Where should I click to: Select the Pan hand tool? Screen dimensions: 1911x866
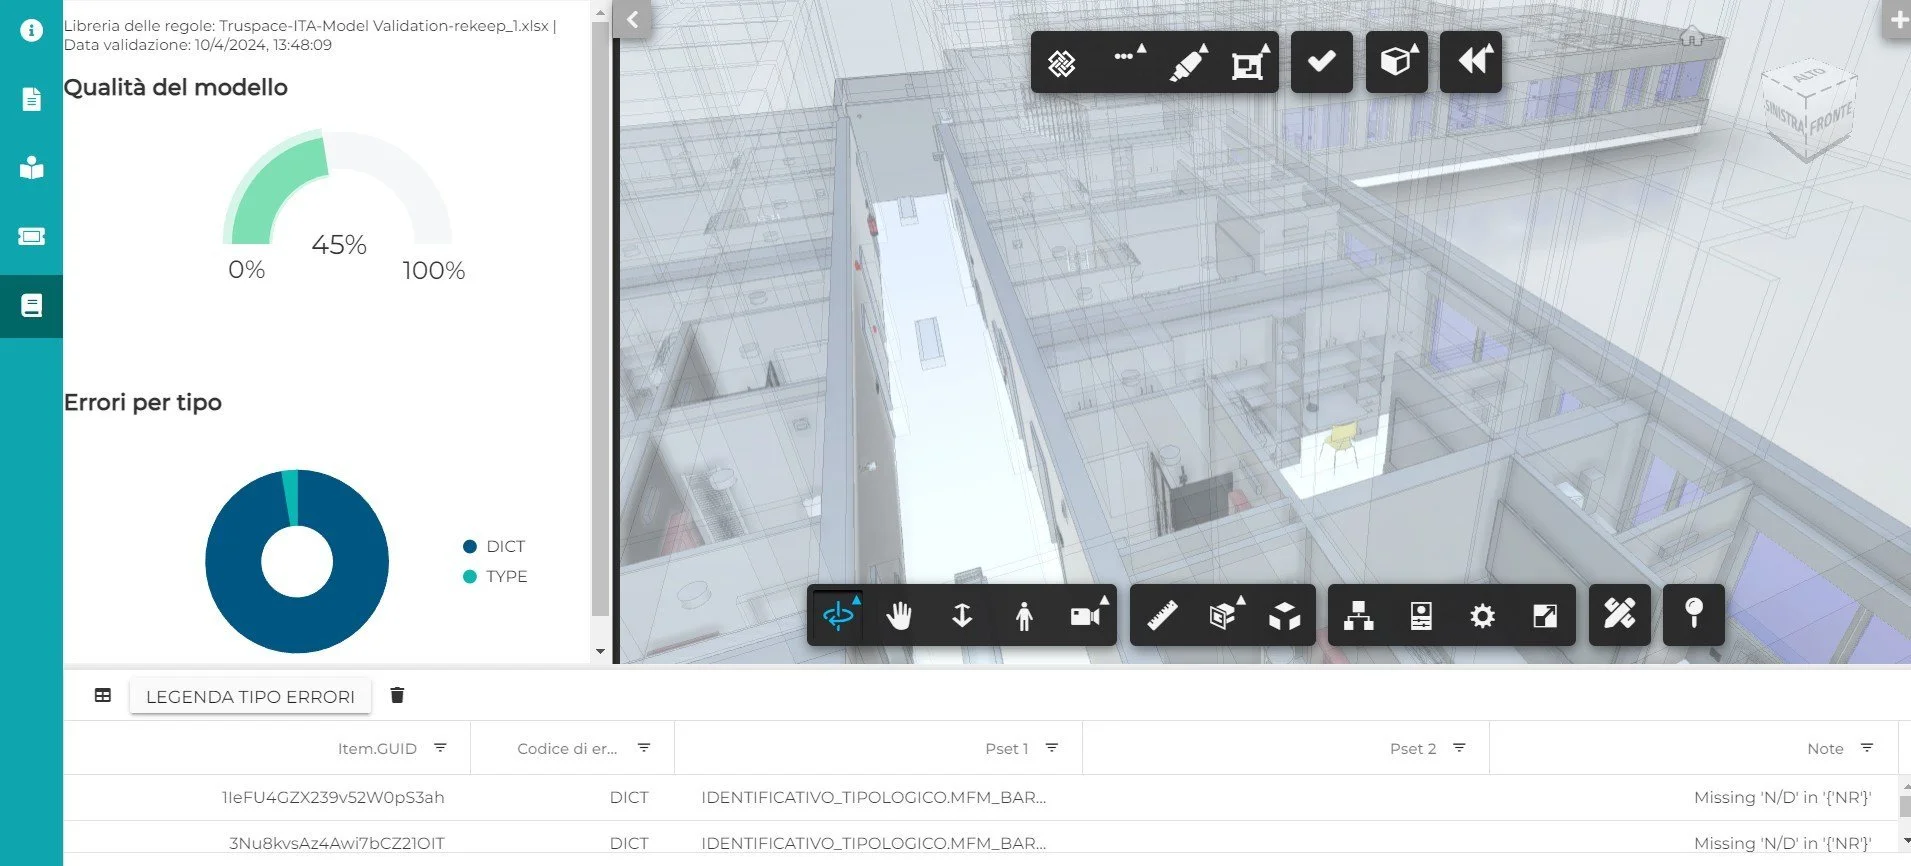point(899,615)
